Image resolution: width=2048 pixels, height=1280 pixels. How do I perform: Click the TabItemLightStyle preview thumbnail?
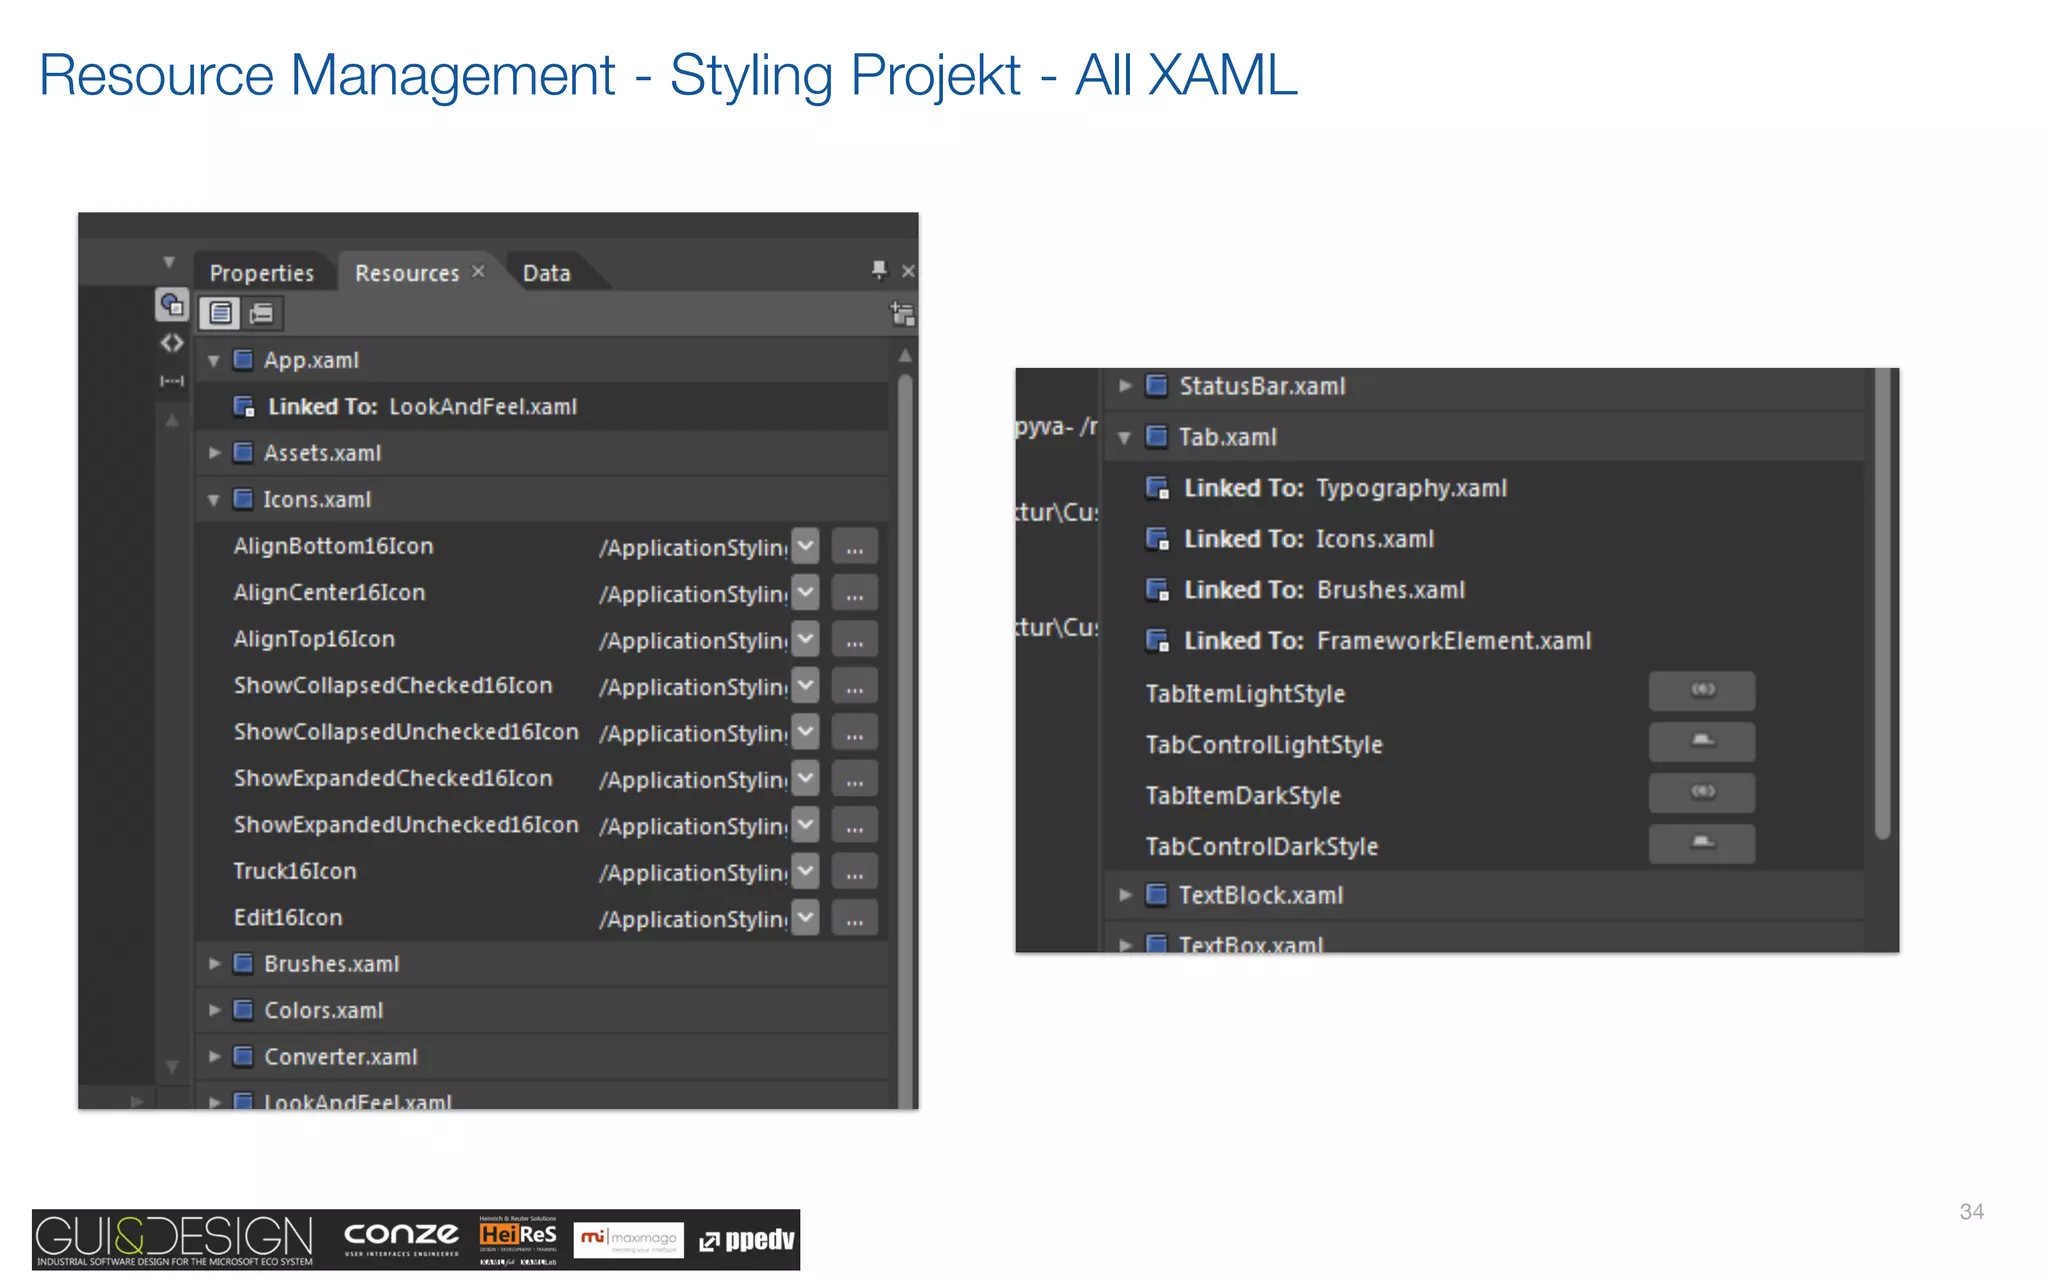pos(1702,691)
